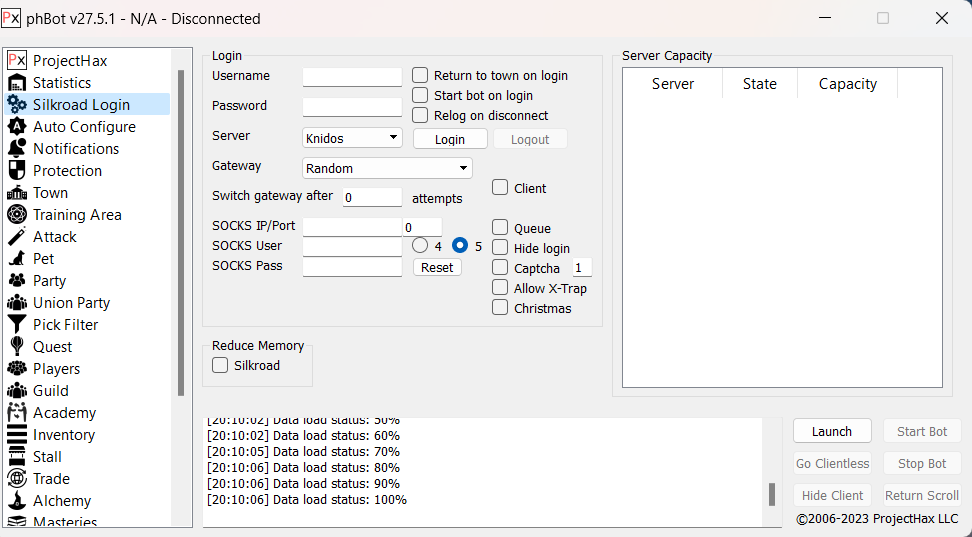Click the Training Area target icon

tap(16, 215)
